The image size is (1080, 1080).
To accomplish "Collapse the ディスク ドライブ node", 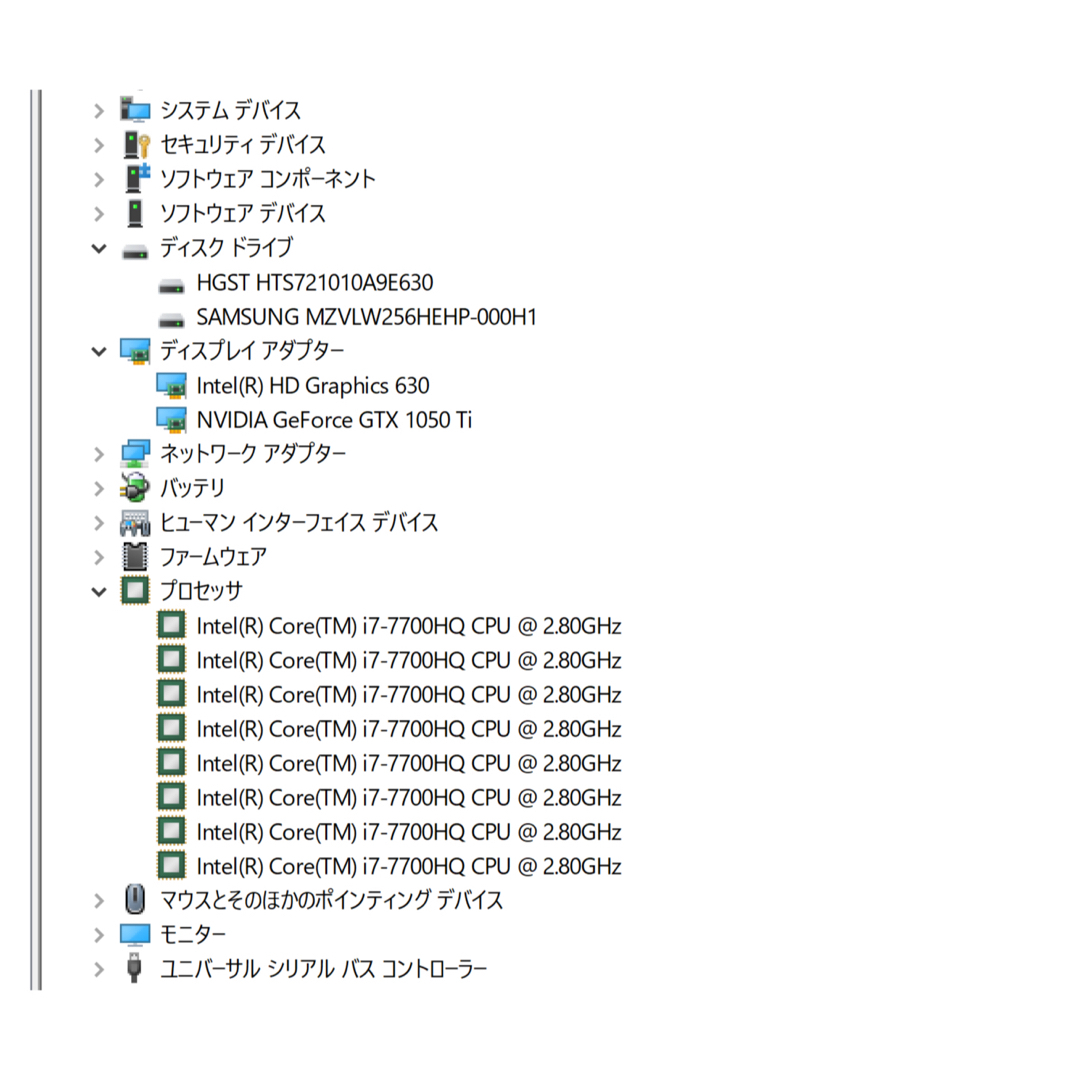I will [x=99, y=249].
